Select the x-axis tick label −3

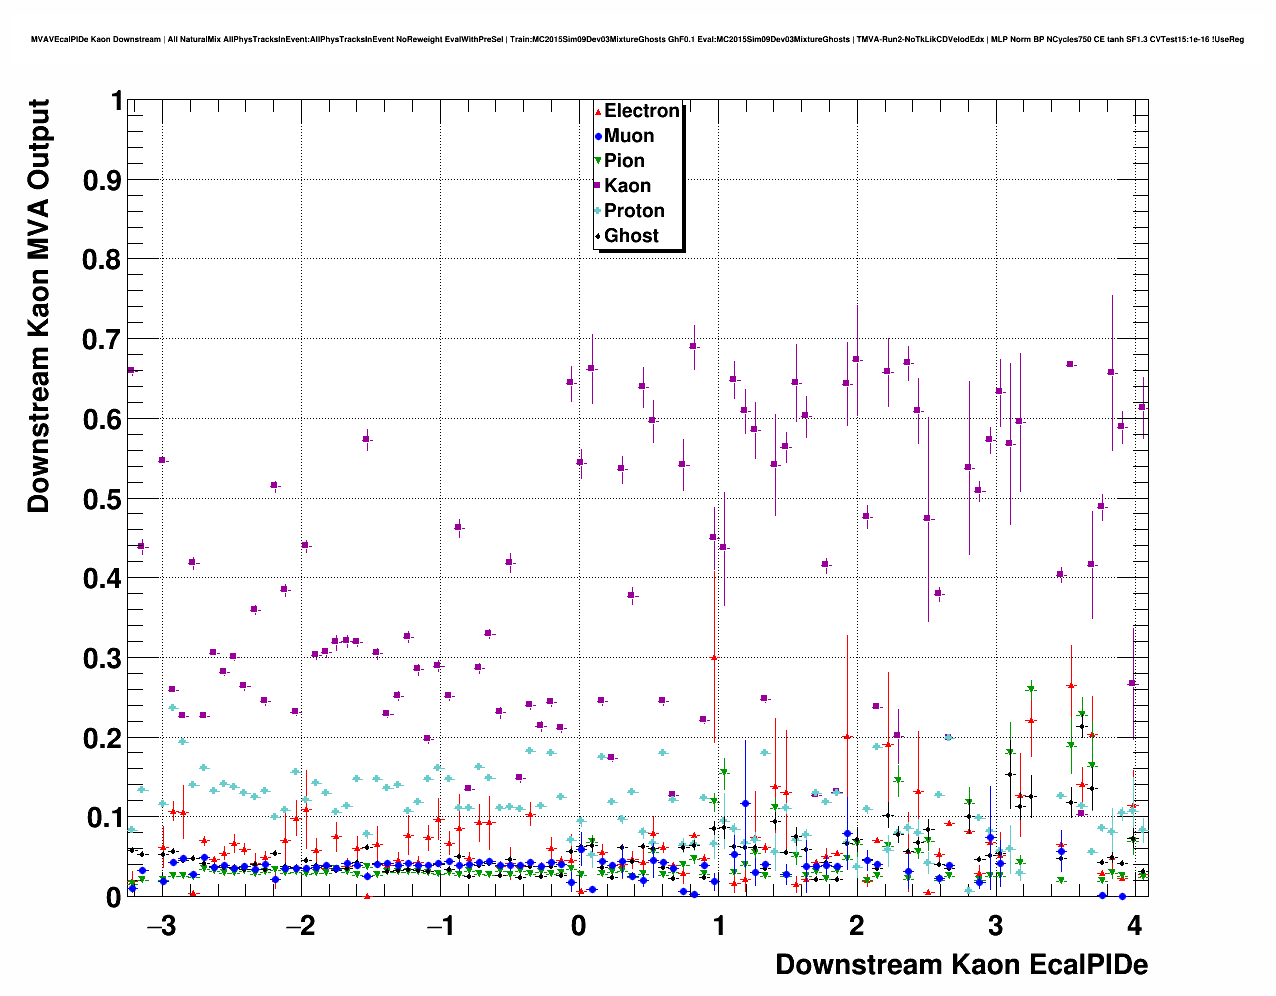(x=161, y=924)
